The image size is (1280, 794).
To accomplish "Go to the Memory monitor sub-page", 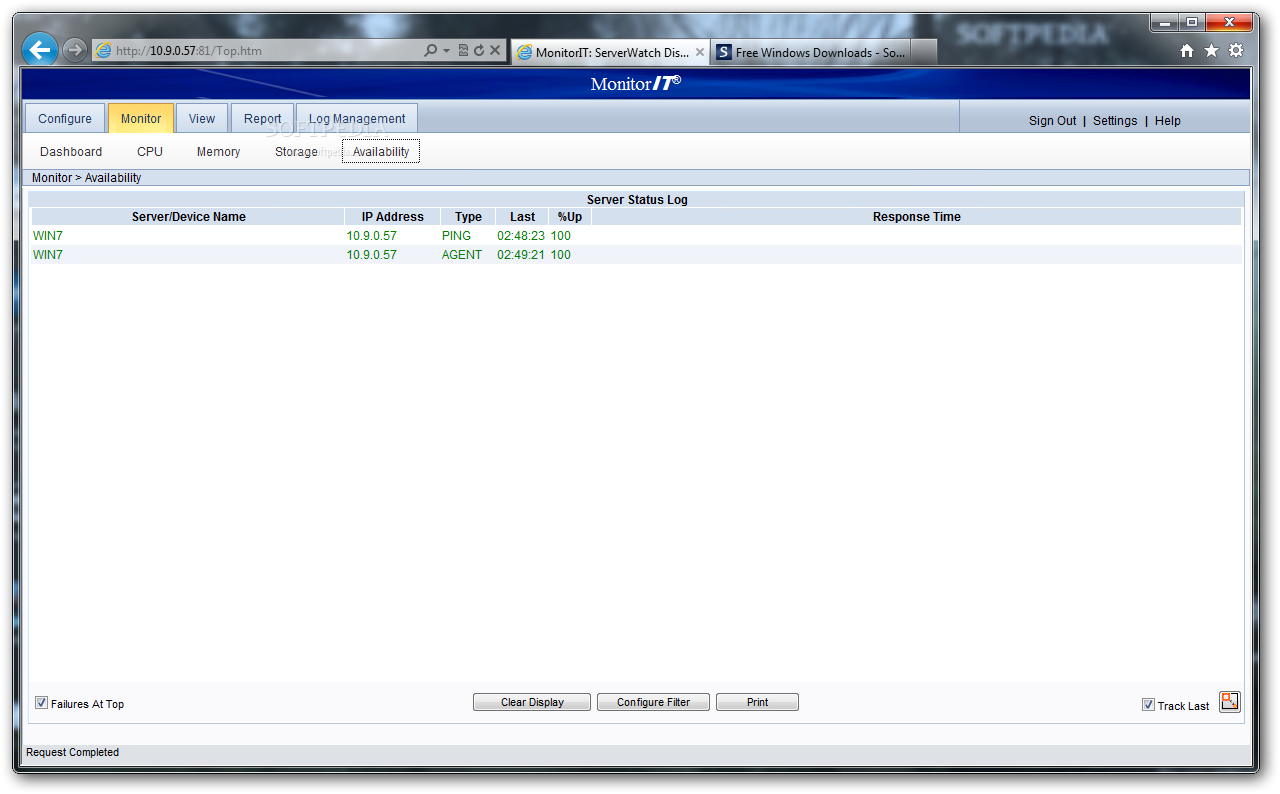I will 218,152.
